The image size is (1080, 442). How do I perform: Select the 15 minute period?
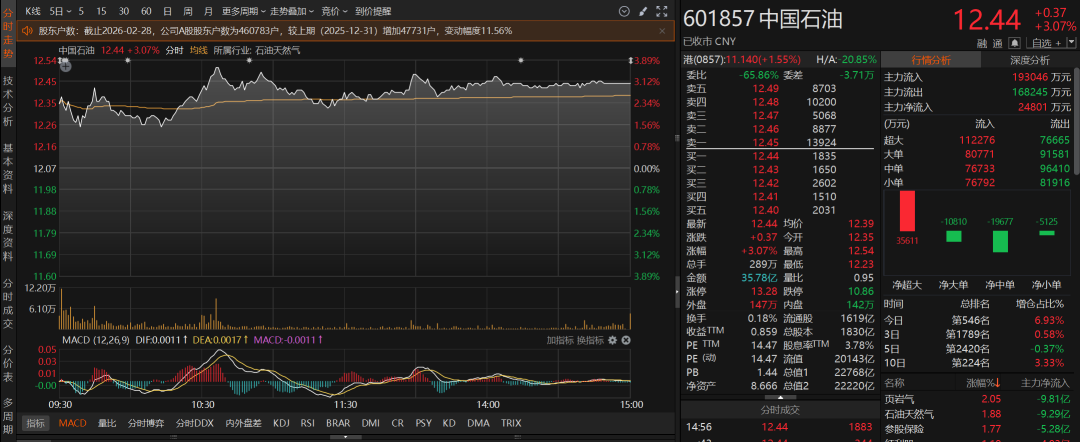click(x=101, y=11)
